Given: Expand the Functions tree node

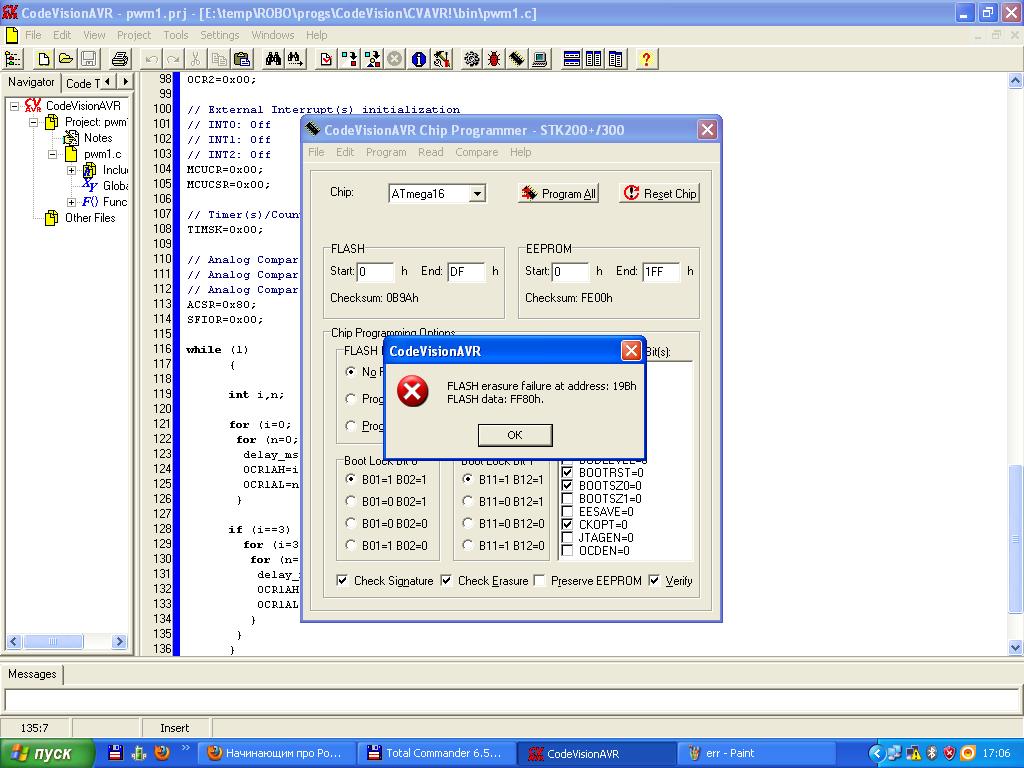Looking at the screenshot, I should pos(71,202).
